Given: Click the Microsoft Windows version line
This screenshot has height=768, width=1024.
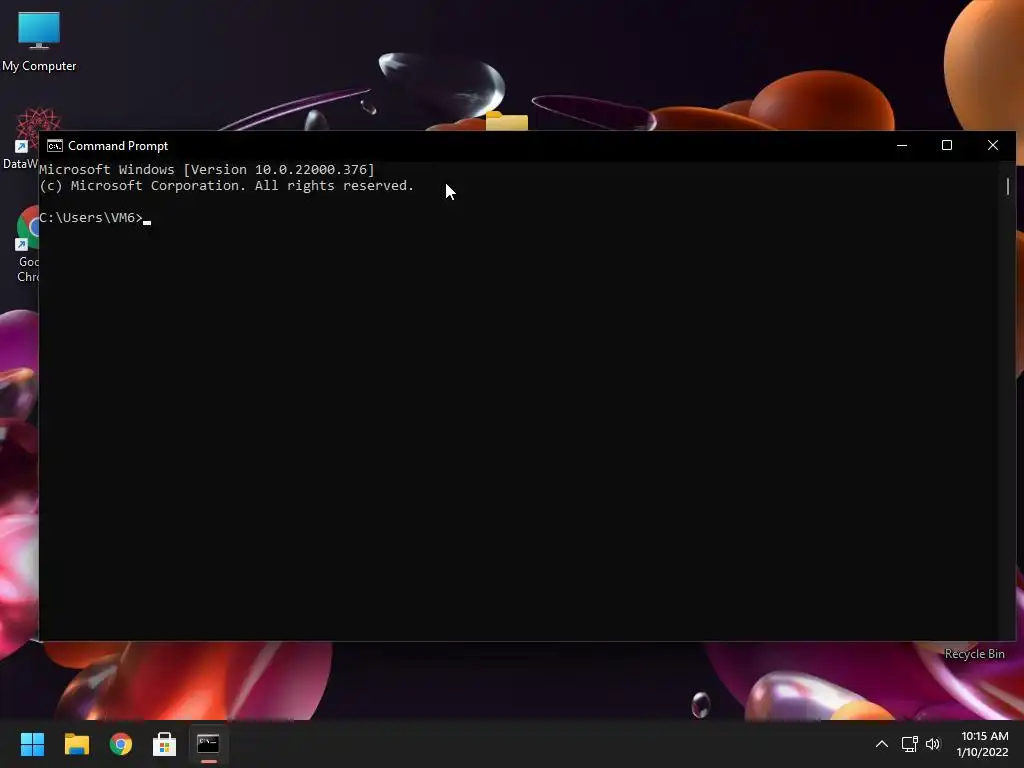Looking at the screenshot, I should pos(207,170).
